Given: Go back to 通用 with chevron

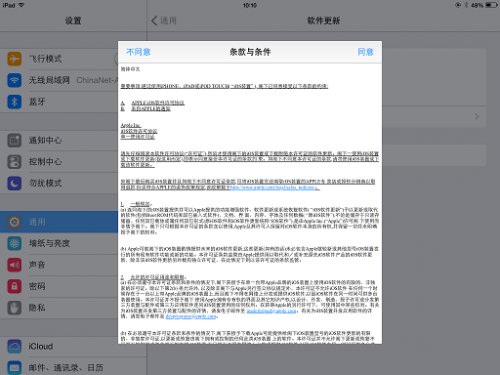Looking at the screenshot, I should coord(164,21).
